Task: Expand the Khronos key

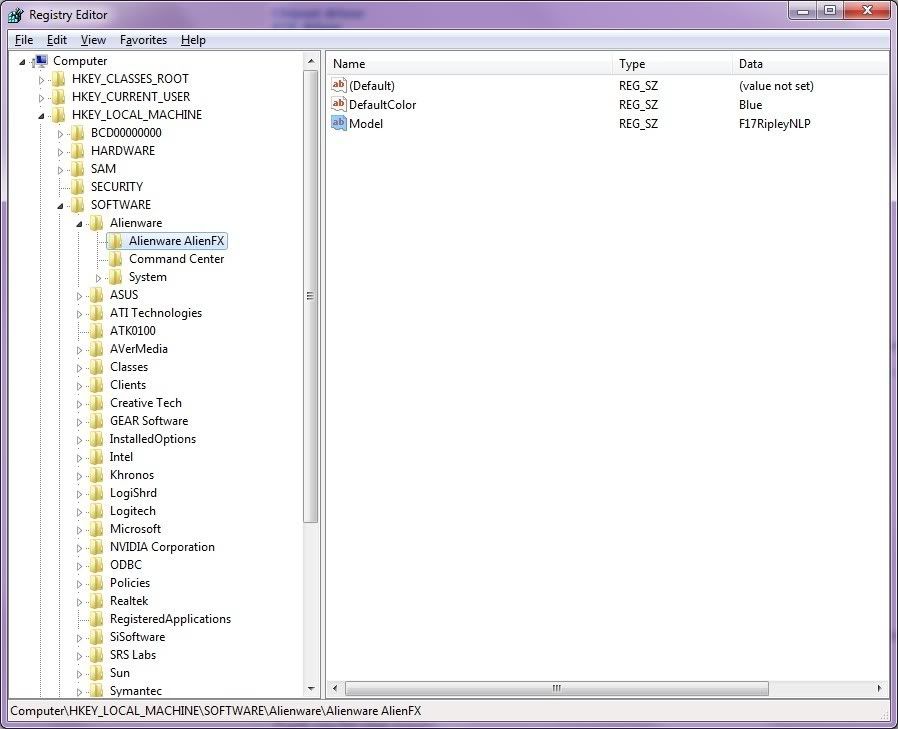Action: click(x=79, y=476)
